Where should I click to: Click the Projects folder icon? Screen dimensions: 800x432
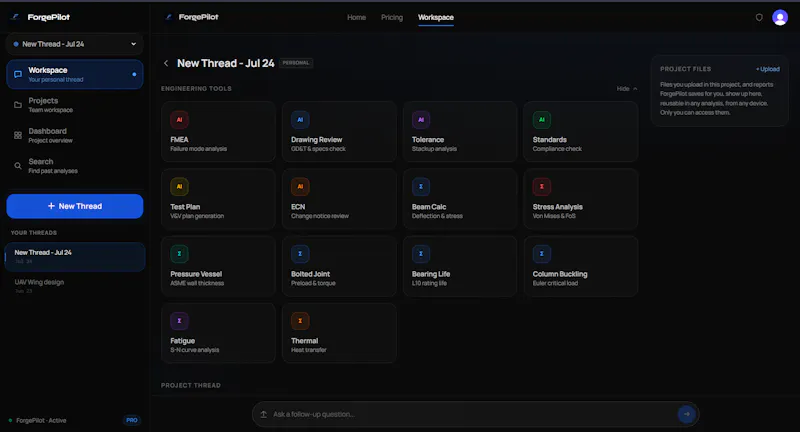pos(18,105)
